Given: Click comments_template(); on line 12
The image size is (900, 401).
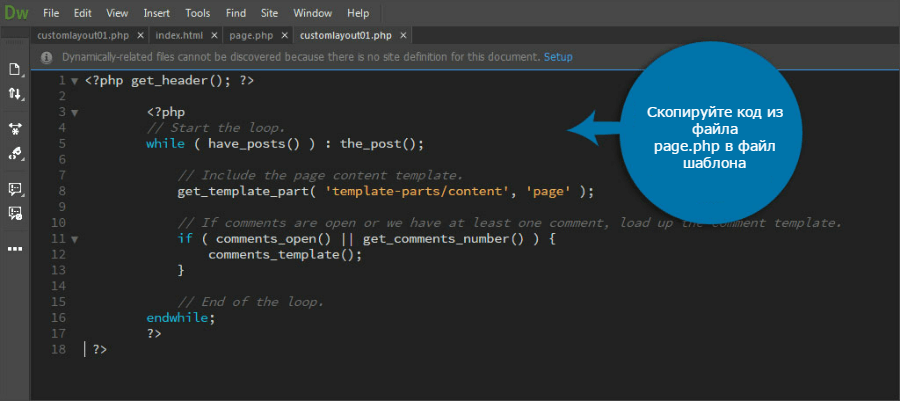Looking at the screenshot, I should [285, 254].
